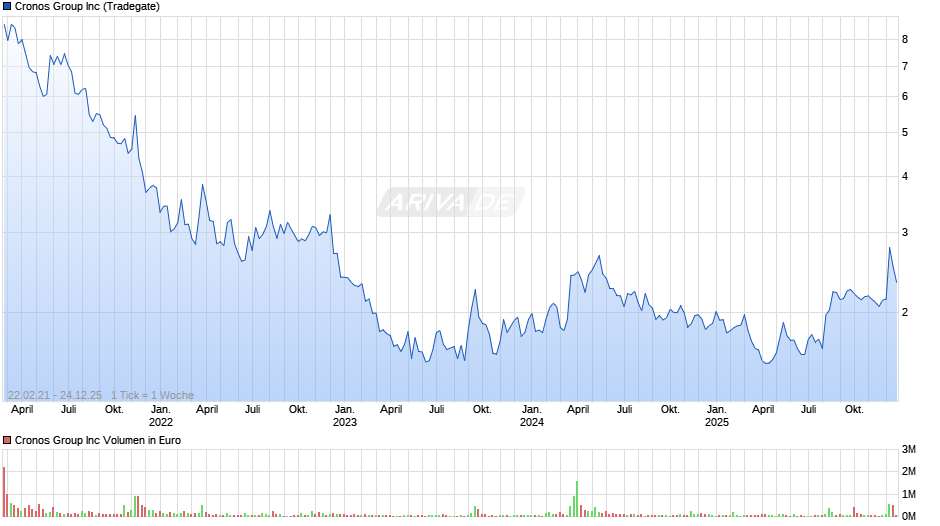Click the tall red volume bar at February 2021
Viewport: 940px width, 526px height.
point(4,492)
